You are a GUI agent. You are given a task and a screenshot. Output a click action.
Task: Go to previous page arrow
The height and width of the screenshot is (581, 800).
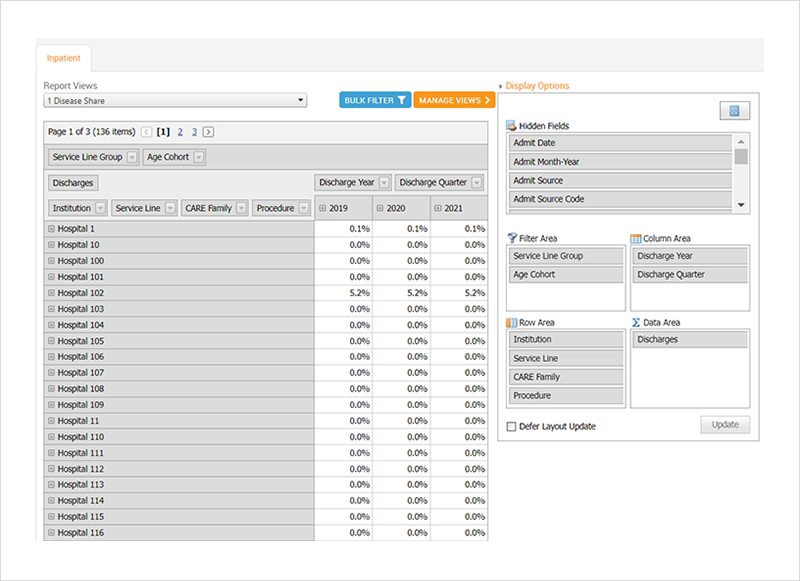(x=146, y=132)
